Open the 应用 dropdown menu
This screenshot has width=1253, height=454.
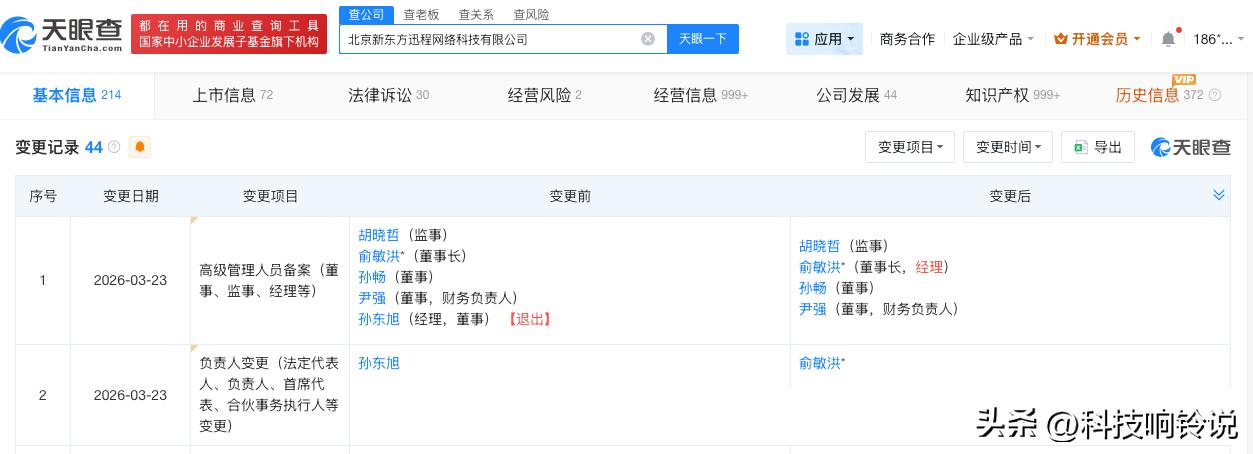825,39
